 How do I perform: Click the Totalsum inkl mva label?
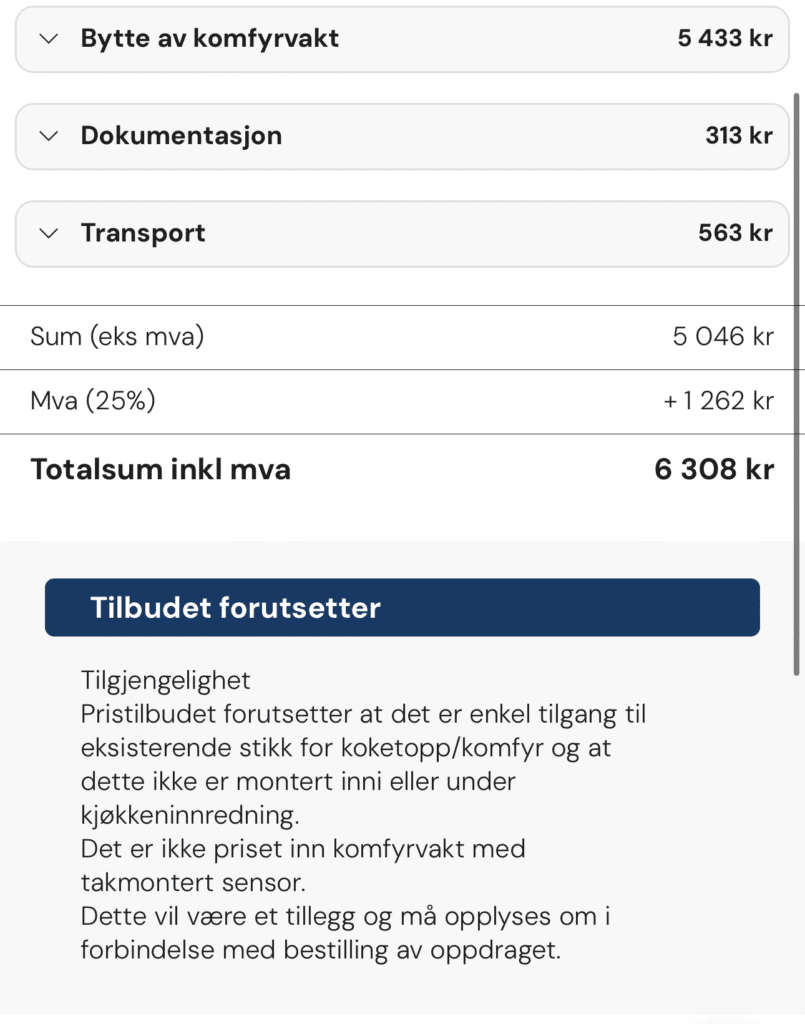click(x=160, y=470)
